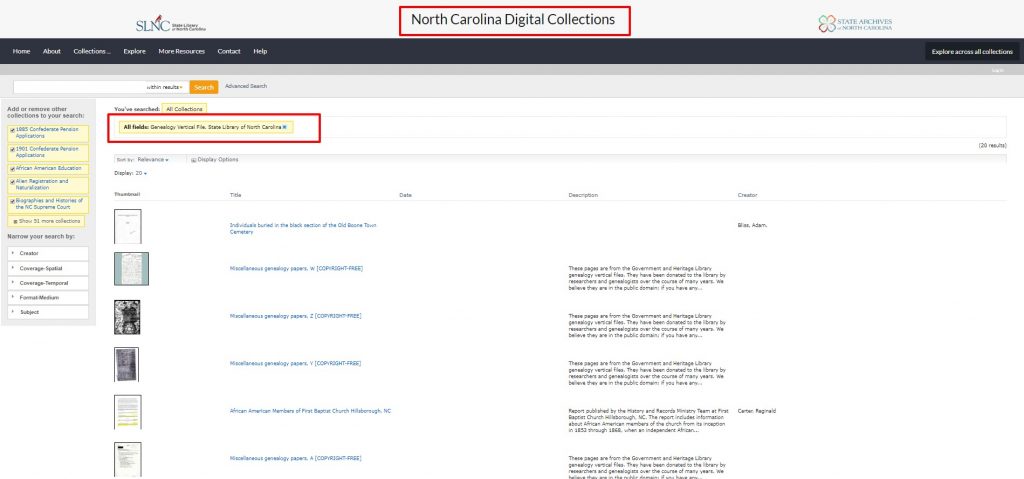Uncheck African American Education collection
Screen dimensions: 1024x479
pyautogui.click(x=12, y=169)
